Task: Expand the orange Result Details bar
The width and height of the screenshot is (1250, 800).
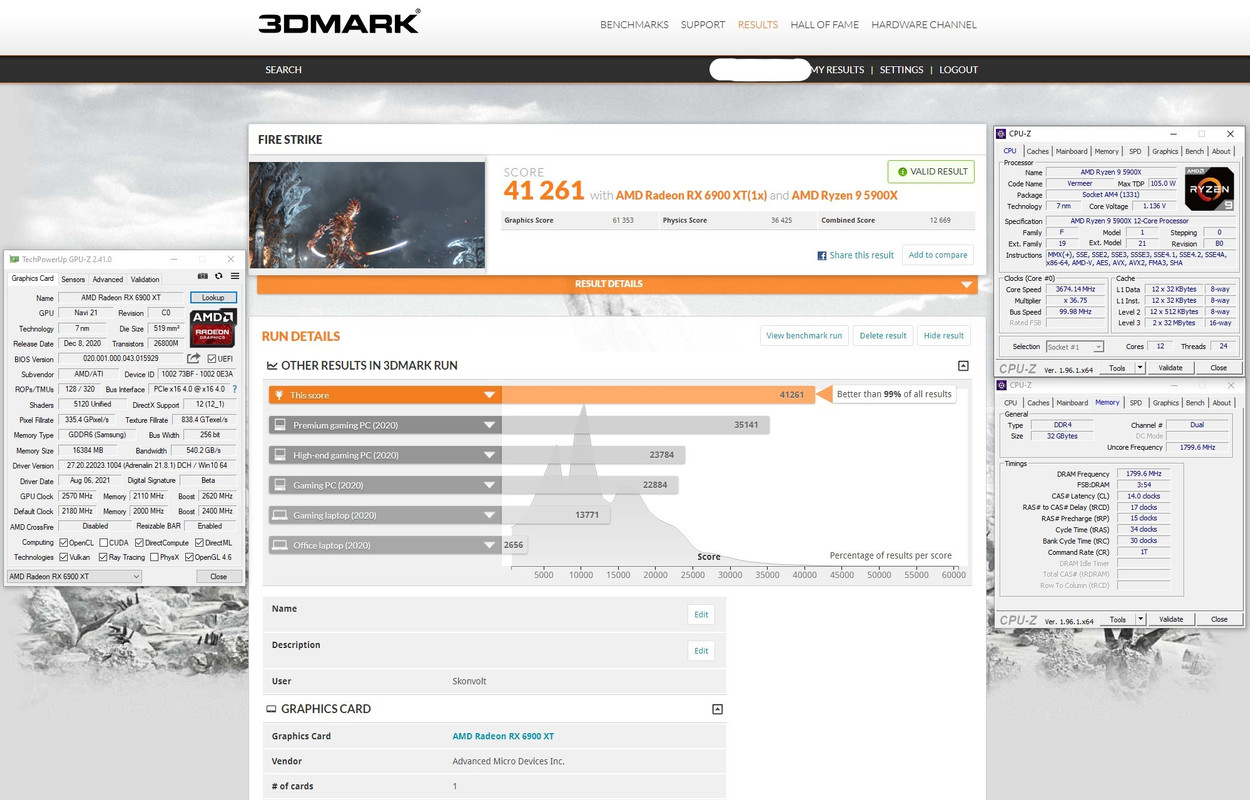Action: click(x=615, y=284)
